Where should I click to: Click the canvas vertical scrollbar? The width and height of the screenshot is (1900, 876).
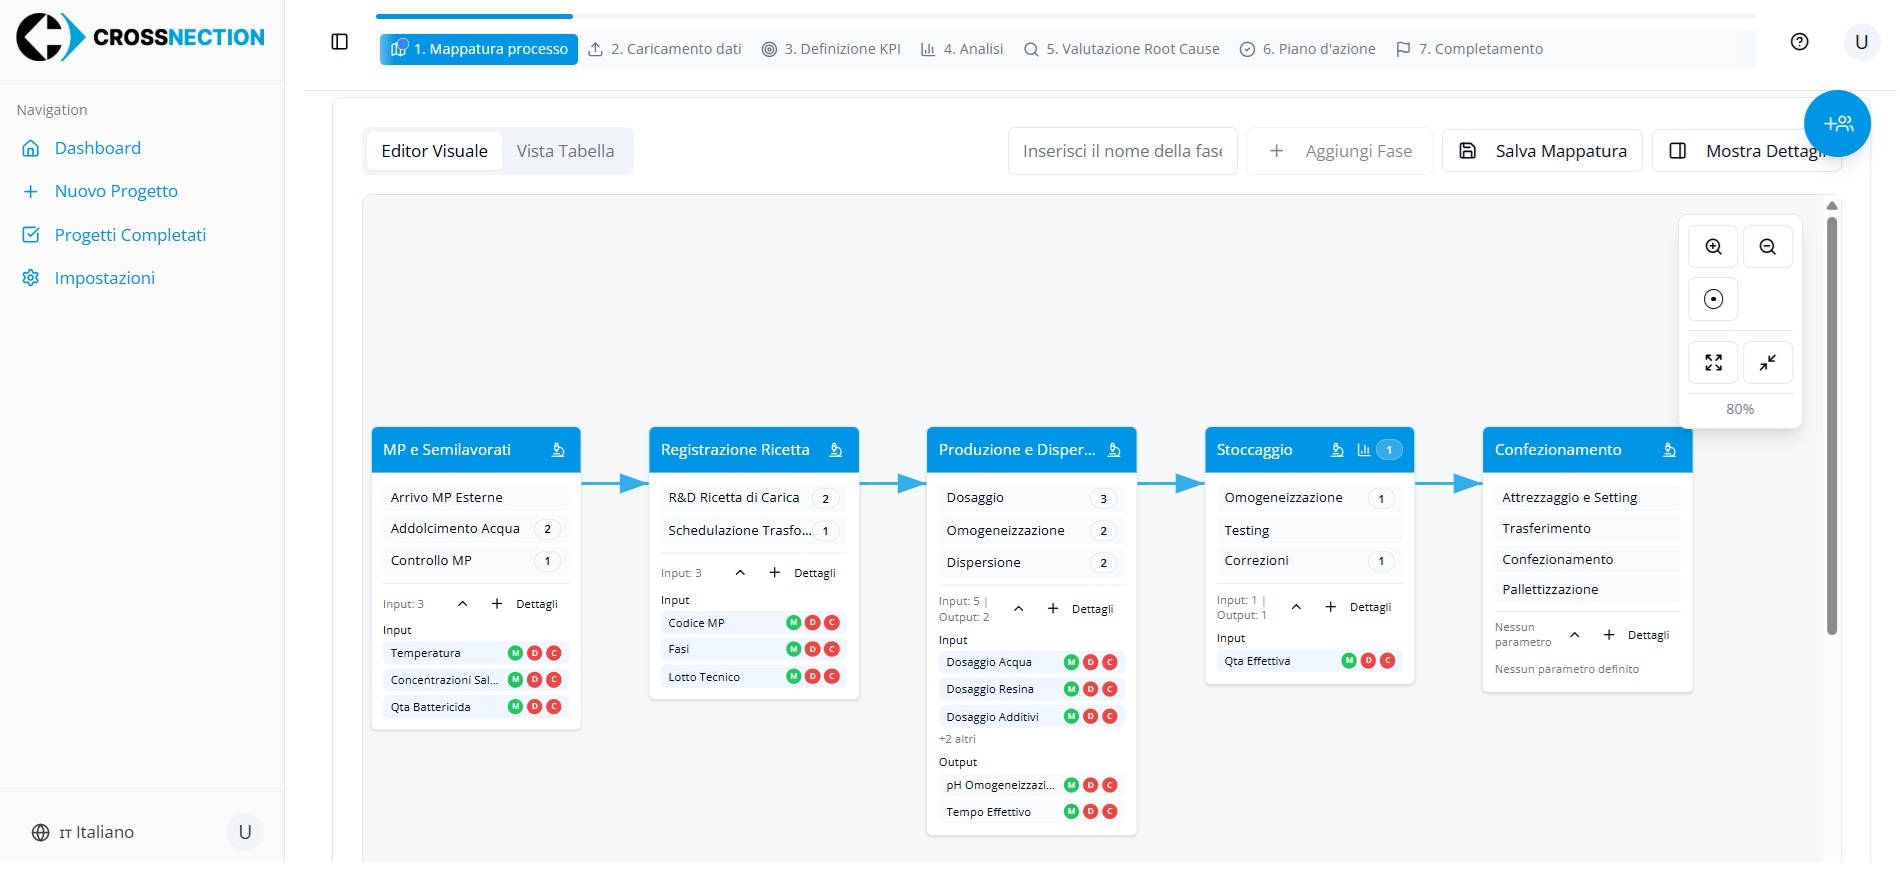point(1832,425)
